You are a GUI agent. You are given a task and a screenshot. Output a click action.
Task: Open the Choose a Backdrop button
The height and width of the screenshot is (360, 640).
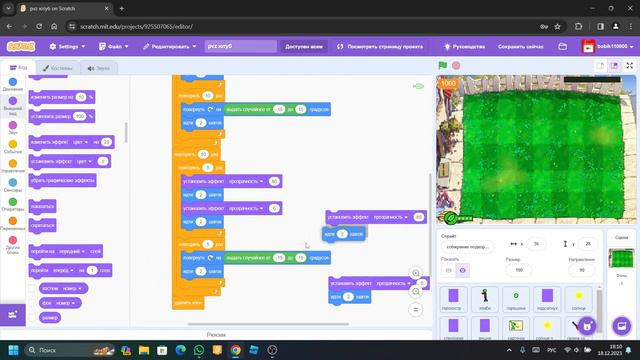(x=622, y=326)
